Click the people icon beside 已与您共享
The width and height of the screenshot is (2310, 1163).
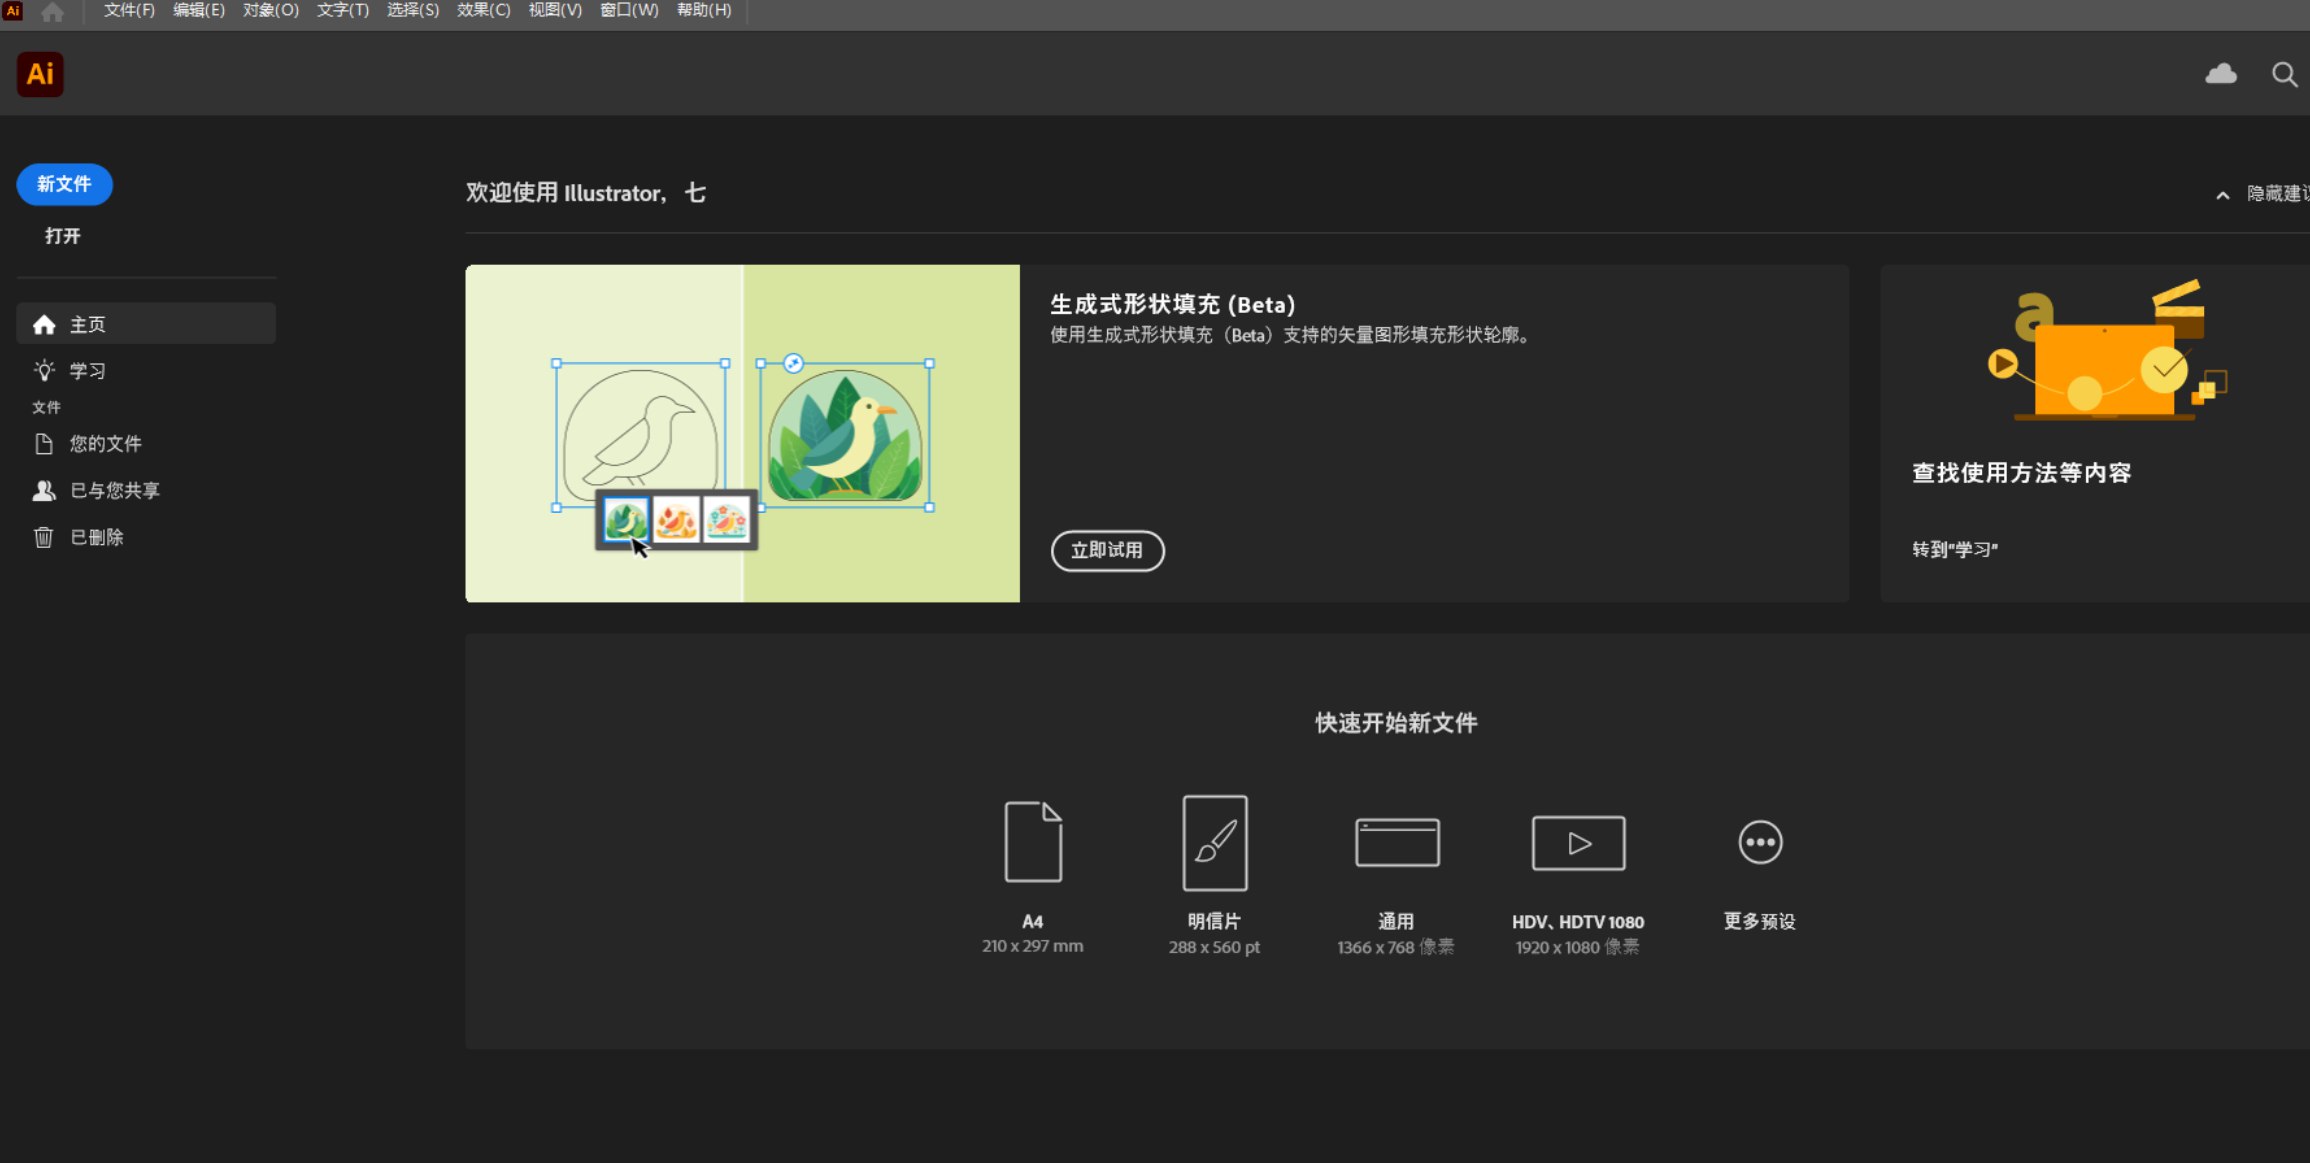44,490
